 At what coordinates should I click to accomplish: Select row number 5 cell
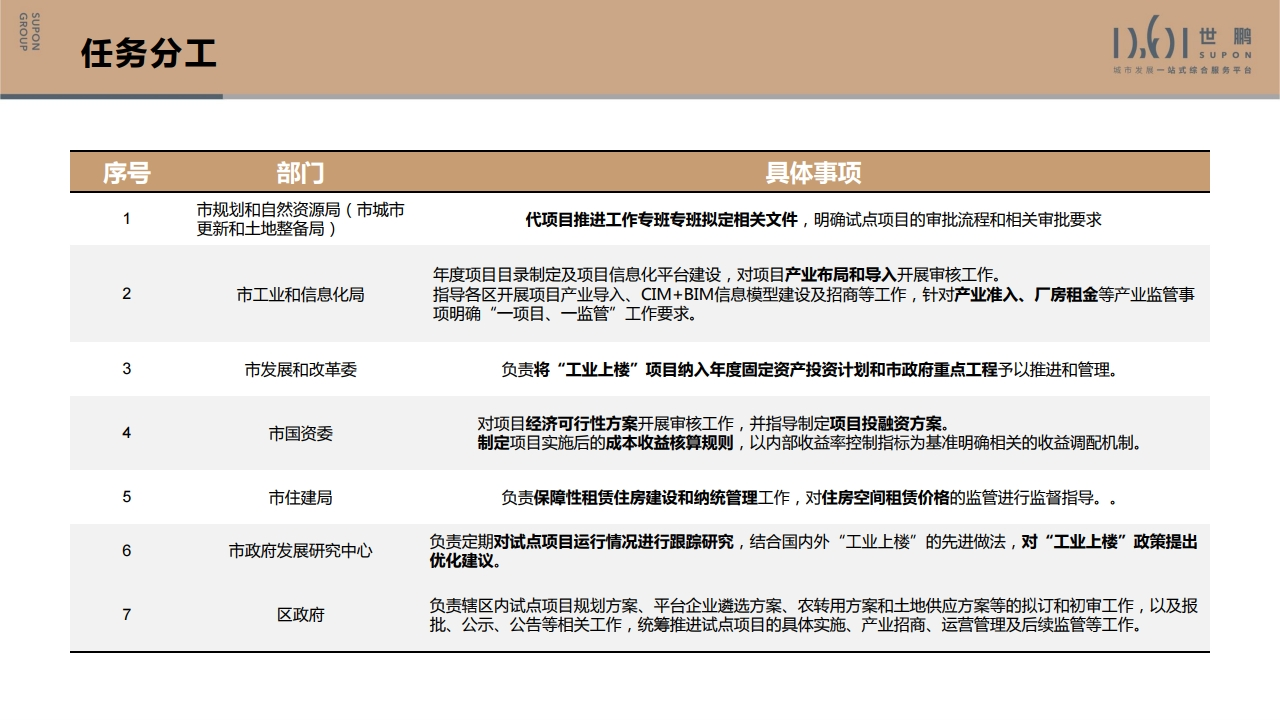pos(127,497)
